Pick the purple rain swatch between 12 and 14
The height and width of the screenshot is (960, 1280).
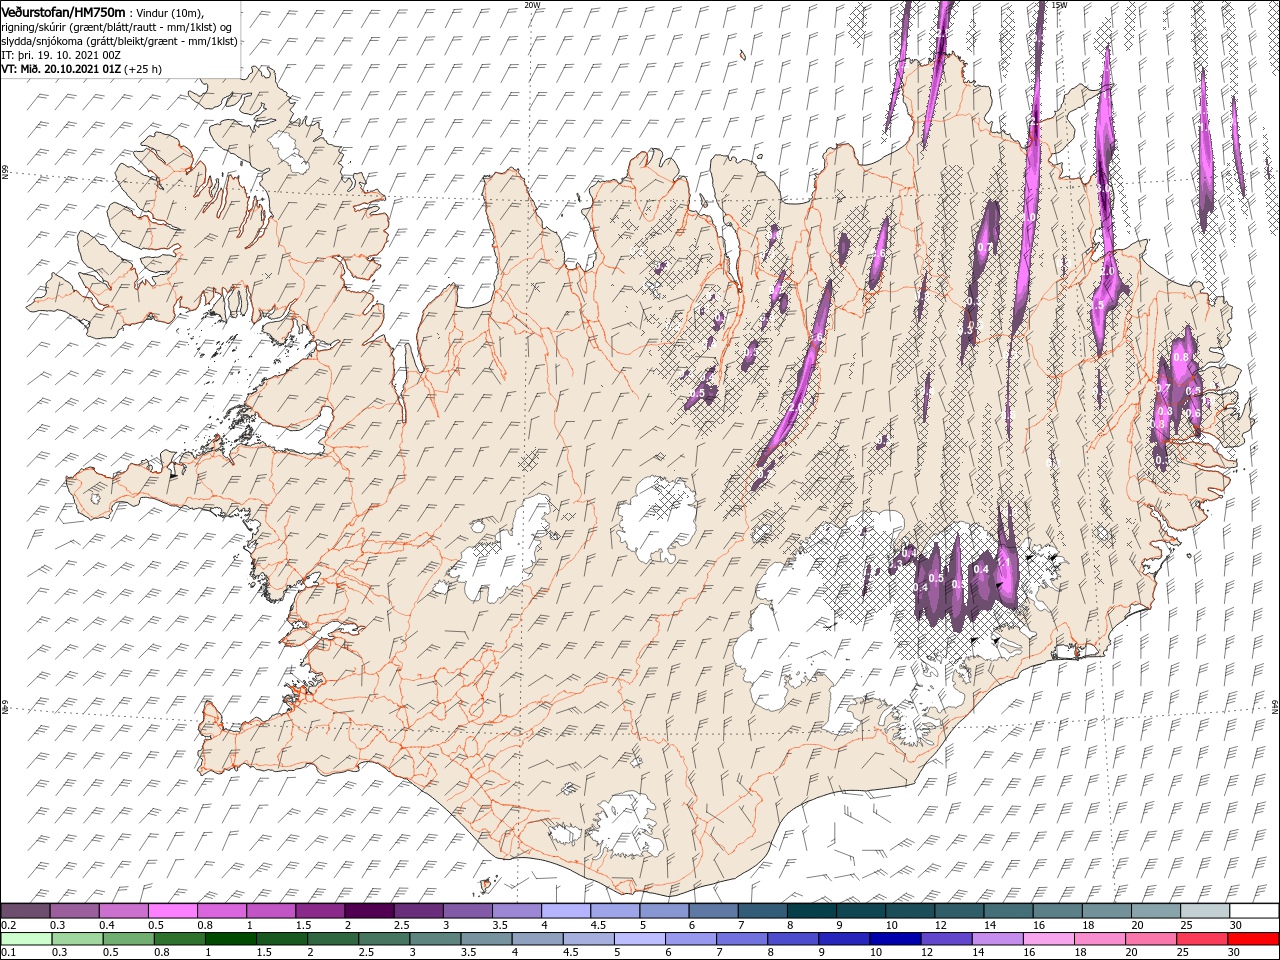[x=946, y=939]
